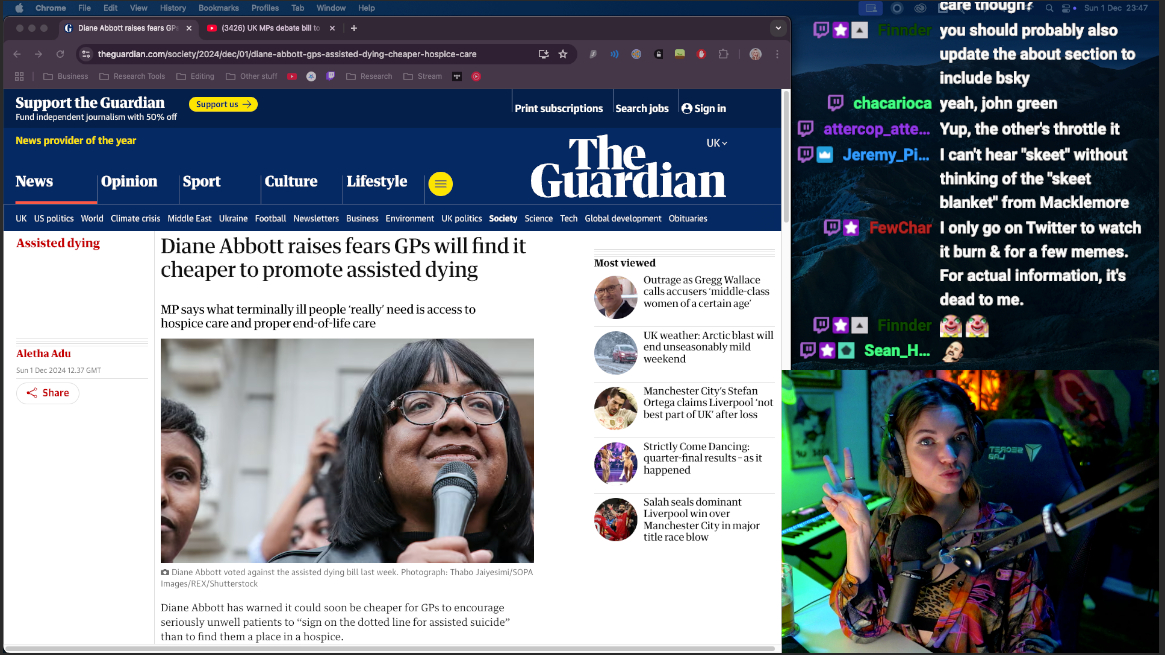Image resolution: width=1165 pixels, height=655 pixels.
Task: Click the Gregg Wallace most viewed thumbnail
Action: pos(615,297)
